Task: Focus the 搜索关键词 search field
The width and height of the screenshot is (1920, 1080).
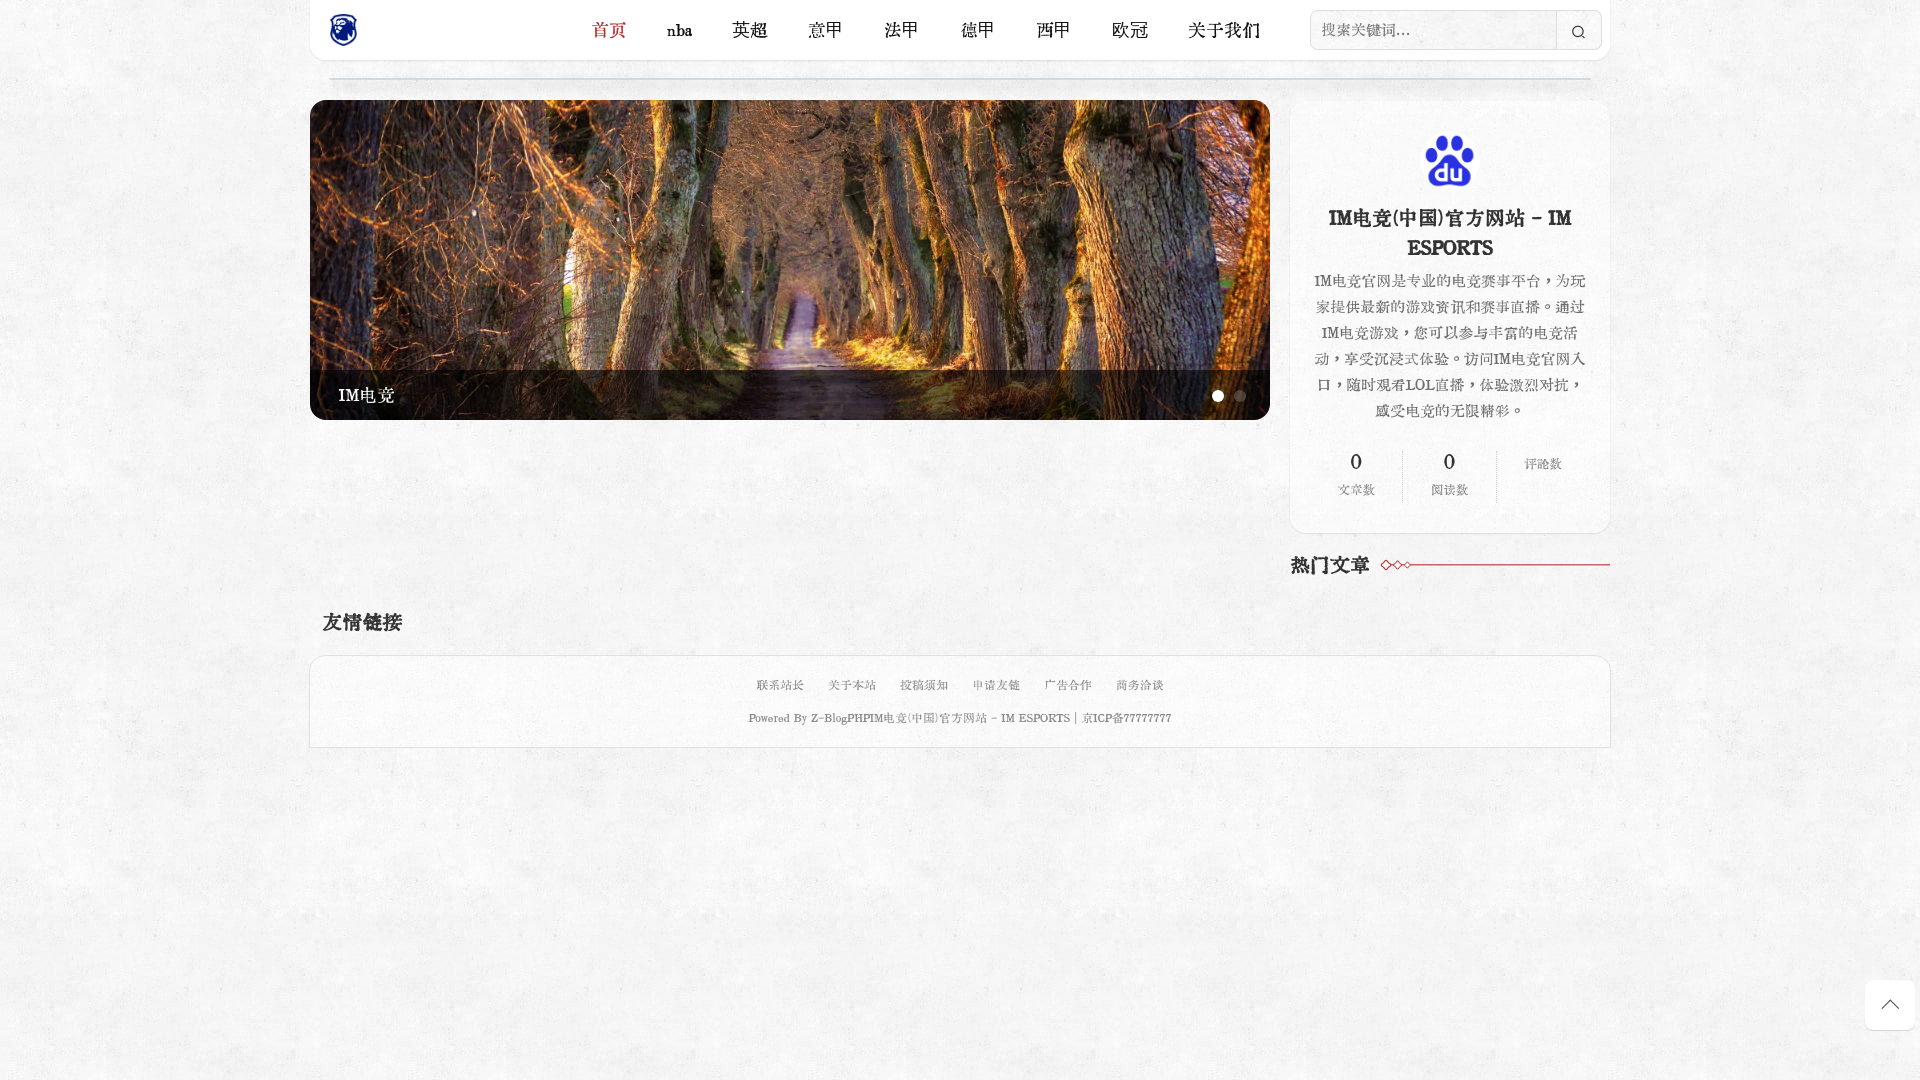Action: click(x=1433, y=30)
